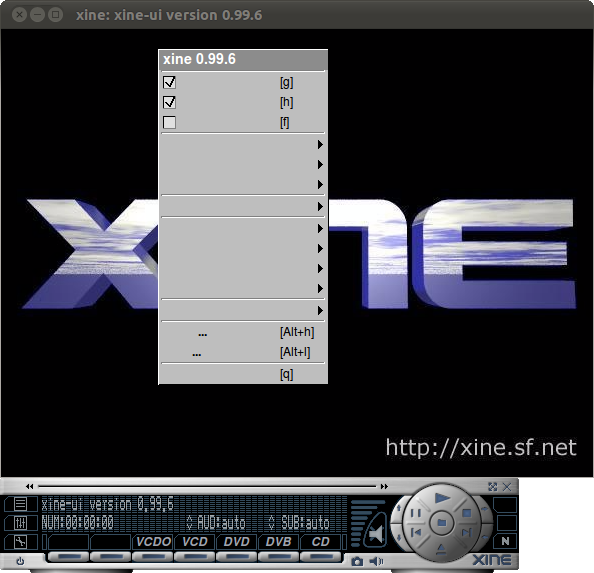Pause playback on the control wheel
This screenshot has height=573, width=594.
click(416, 513)
